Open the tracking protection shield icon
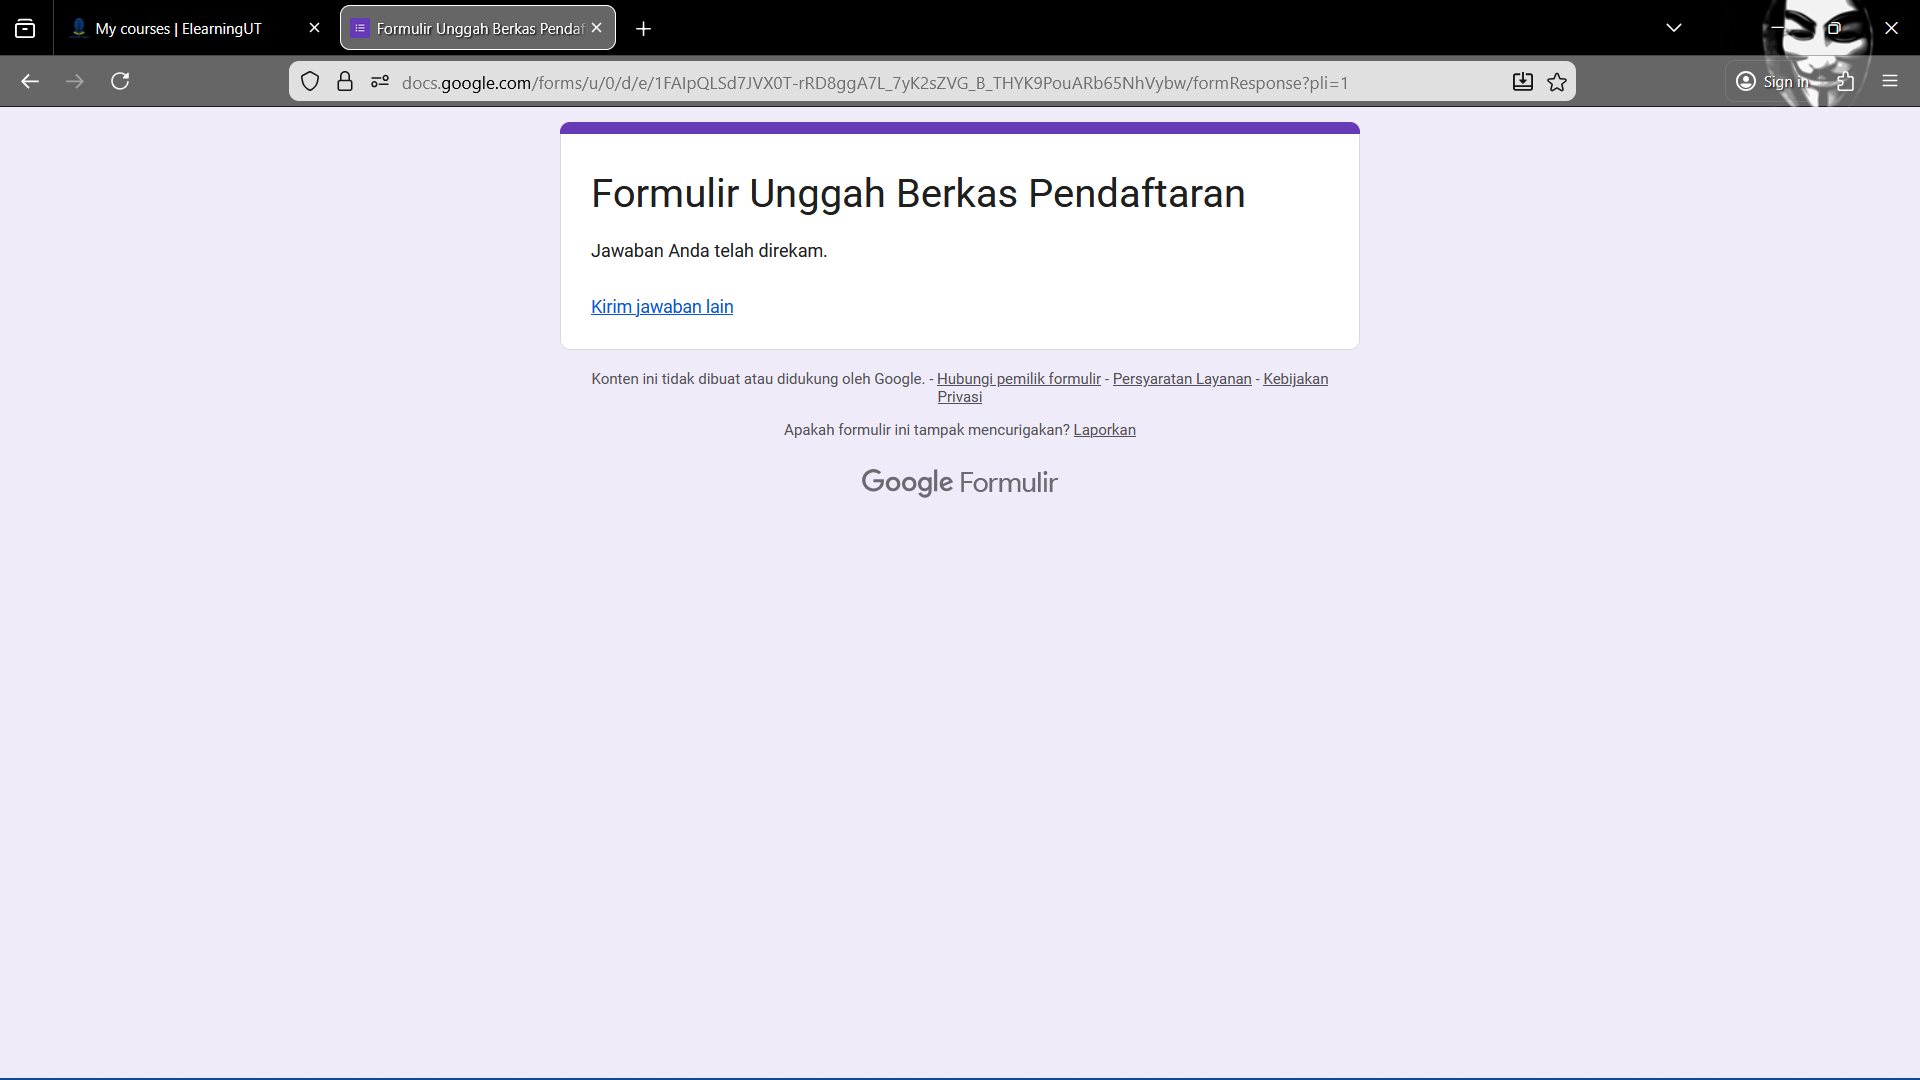The height and width of the screenshot is (1080, 1920). click(310, 82)
